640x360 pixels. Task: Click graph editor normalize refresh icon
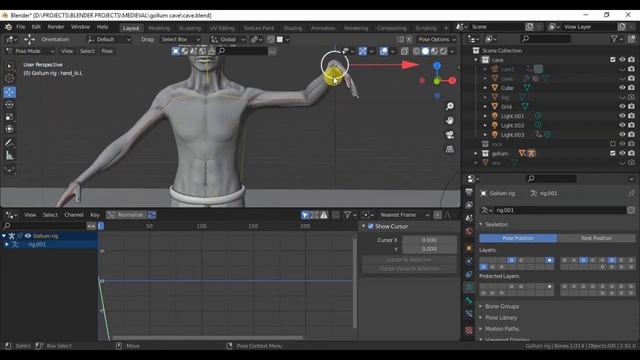pos(152,215)
